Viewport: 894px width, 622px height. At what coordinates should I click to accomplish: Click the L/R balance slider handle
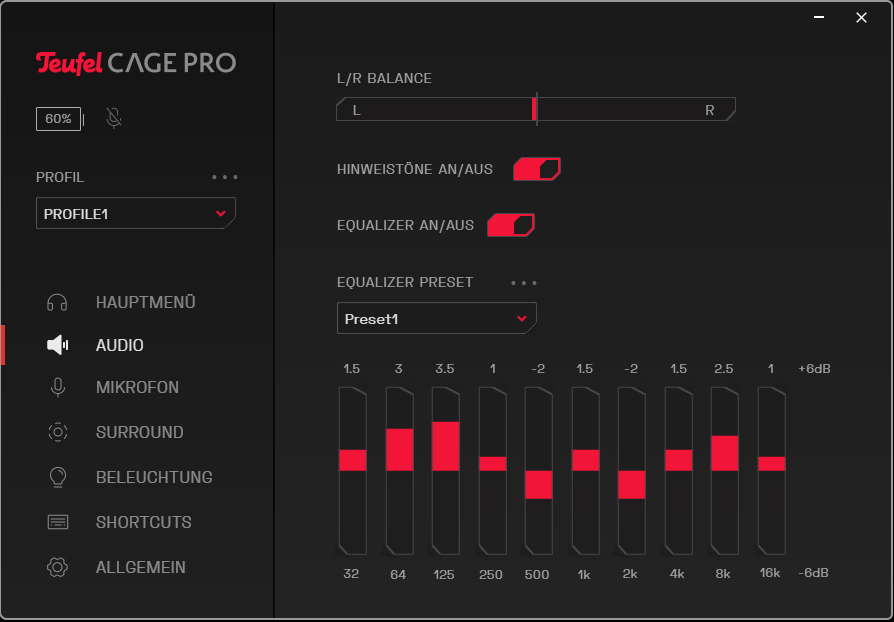point(534,109)
